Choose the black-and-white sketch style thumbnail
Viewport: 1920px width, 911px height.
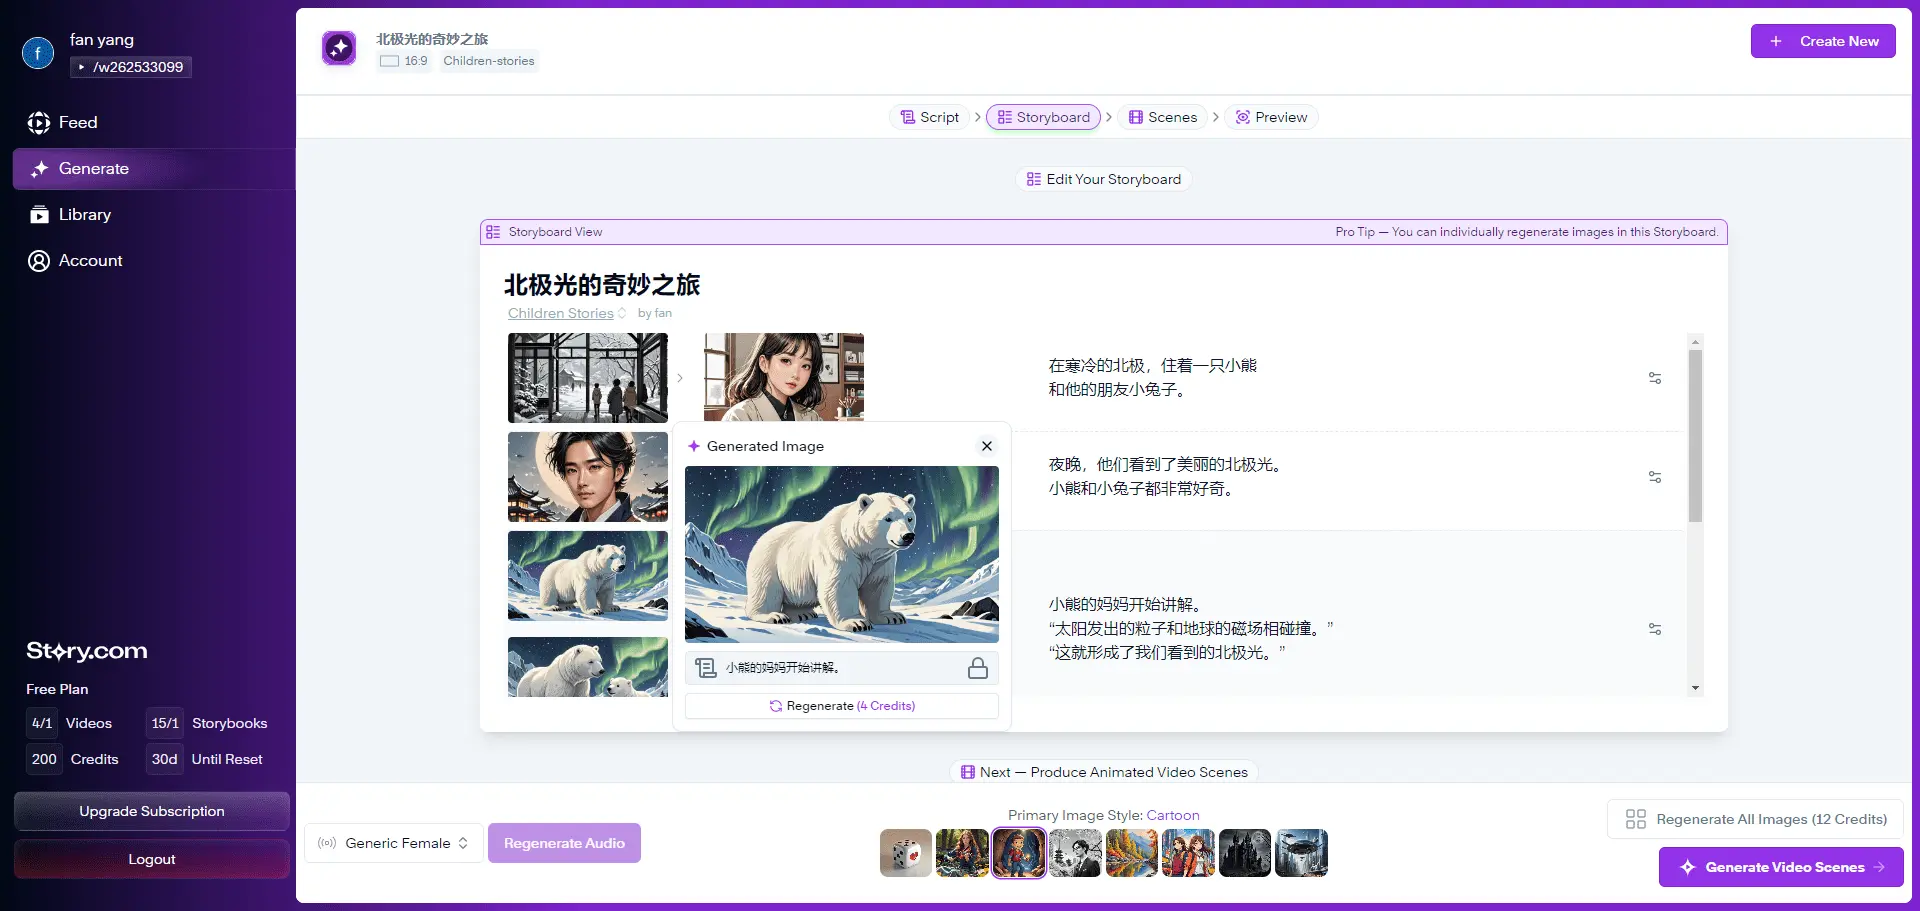pos(1075,853)
